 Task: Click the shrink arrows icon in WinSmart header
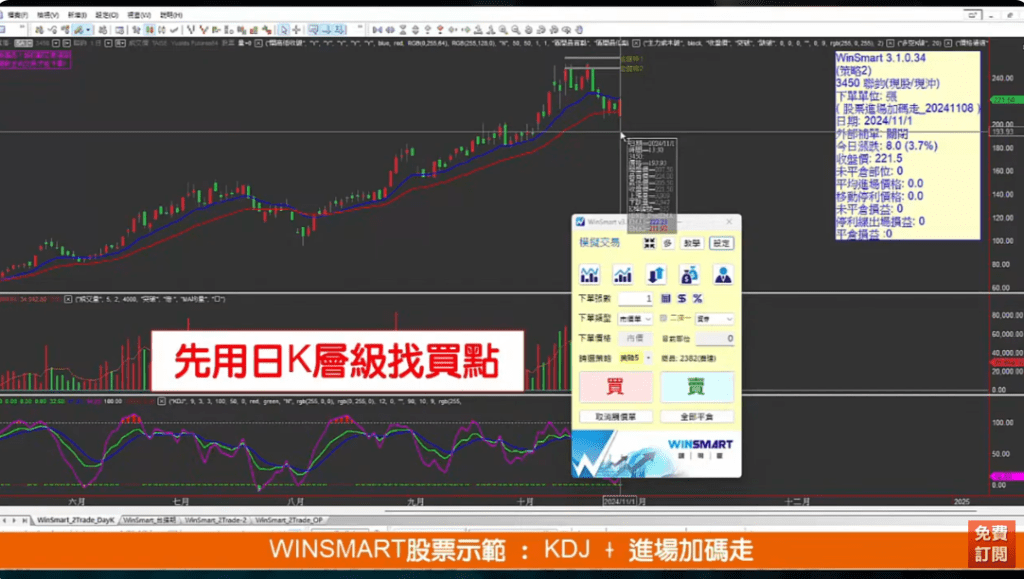(x=649, y=243)
